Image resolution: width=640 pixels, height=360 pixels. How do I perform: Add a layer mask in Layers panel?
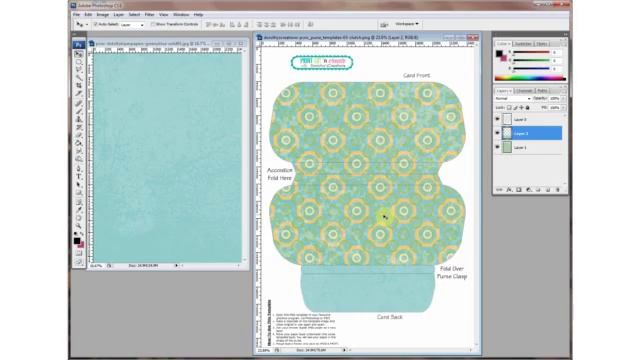(519, 190)
